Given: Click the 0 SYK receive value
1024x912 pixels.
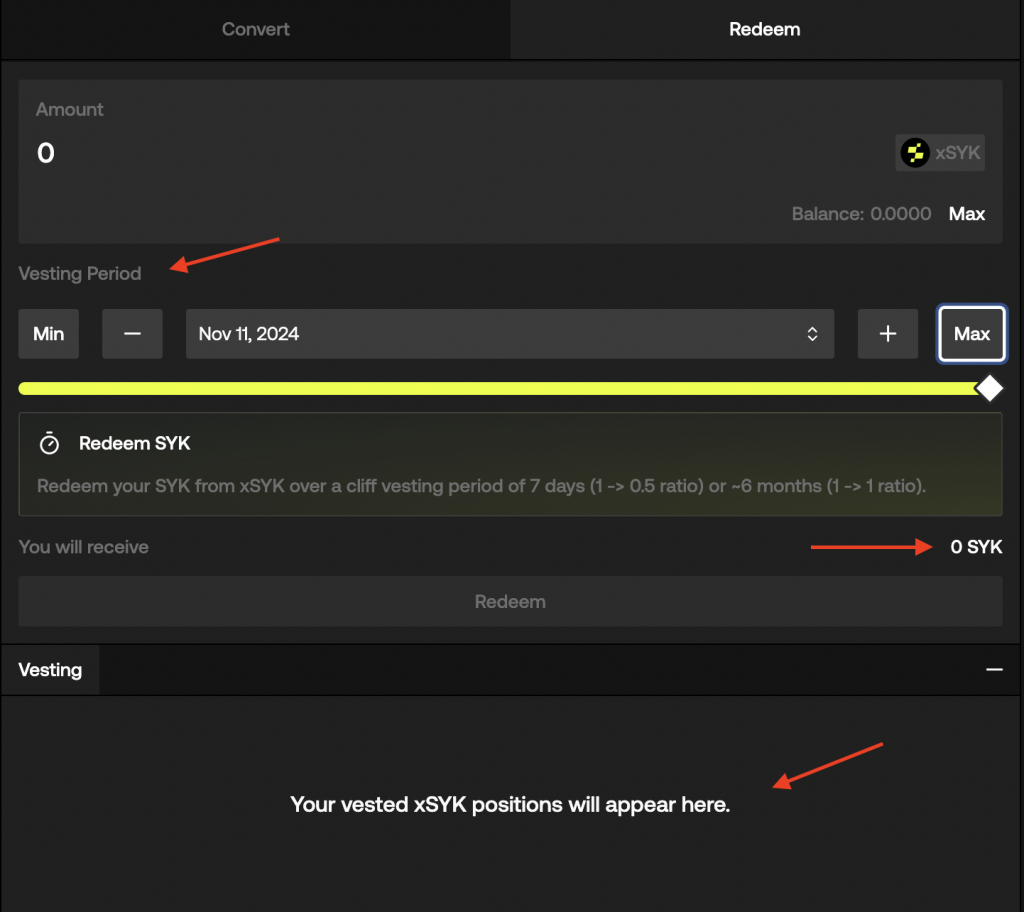Looking at the screenshot, I should click(x=976, y=547).
